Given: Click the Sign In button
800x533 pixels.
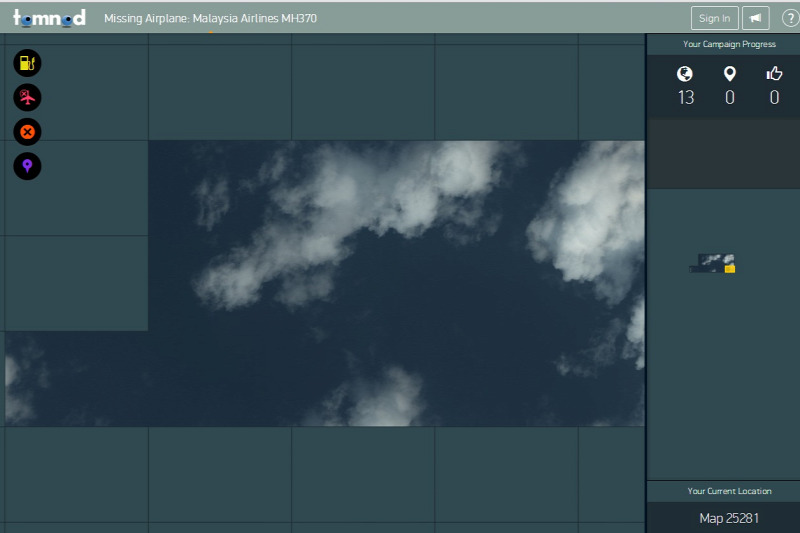Looking at the screenshot, I should 714,18.
